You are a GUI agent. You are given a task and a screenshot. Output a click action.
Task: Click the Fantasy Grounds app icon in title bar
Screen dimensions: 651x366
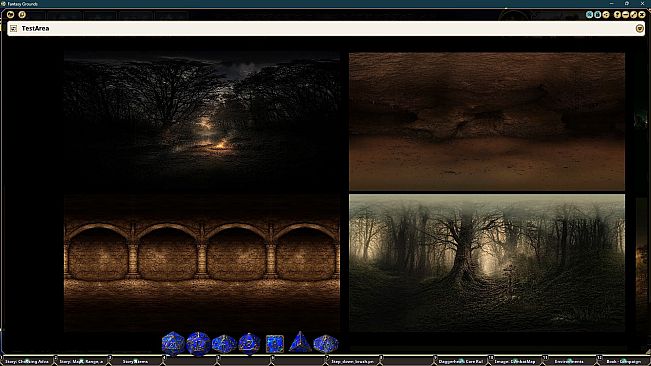pos(3,3)
